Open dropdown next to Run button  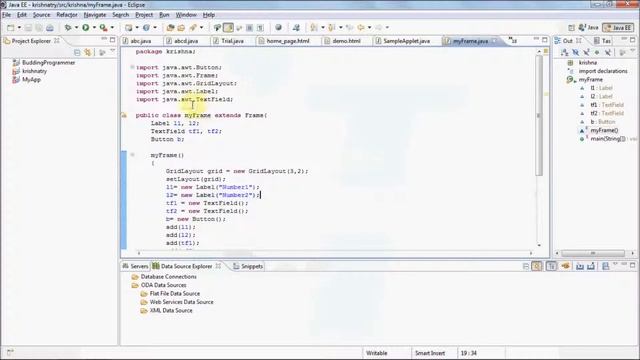(x=94, y=28)
